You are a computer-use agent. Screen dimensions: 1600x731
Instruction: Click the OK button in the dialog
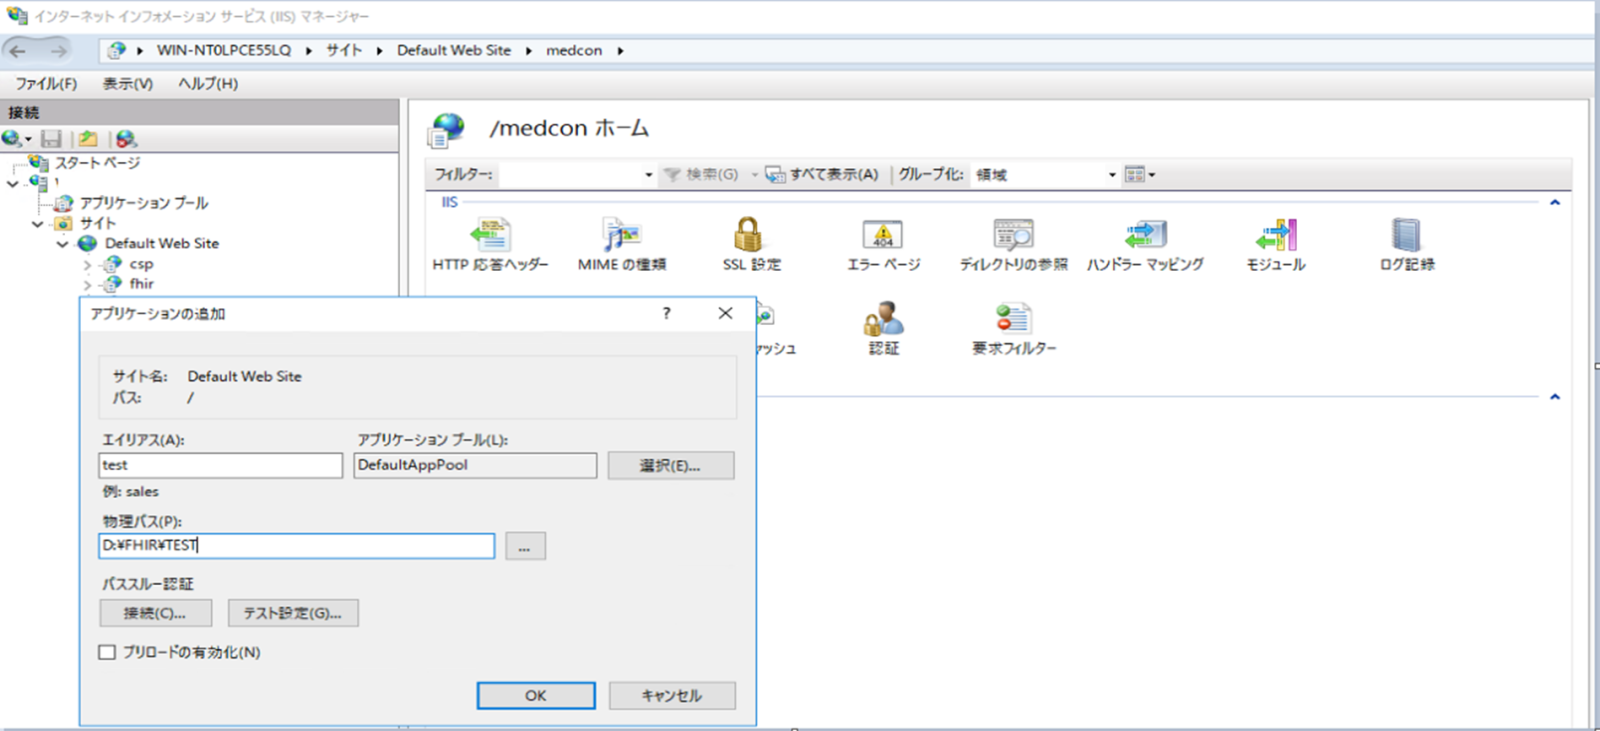(x=535, y=695)
